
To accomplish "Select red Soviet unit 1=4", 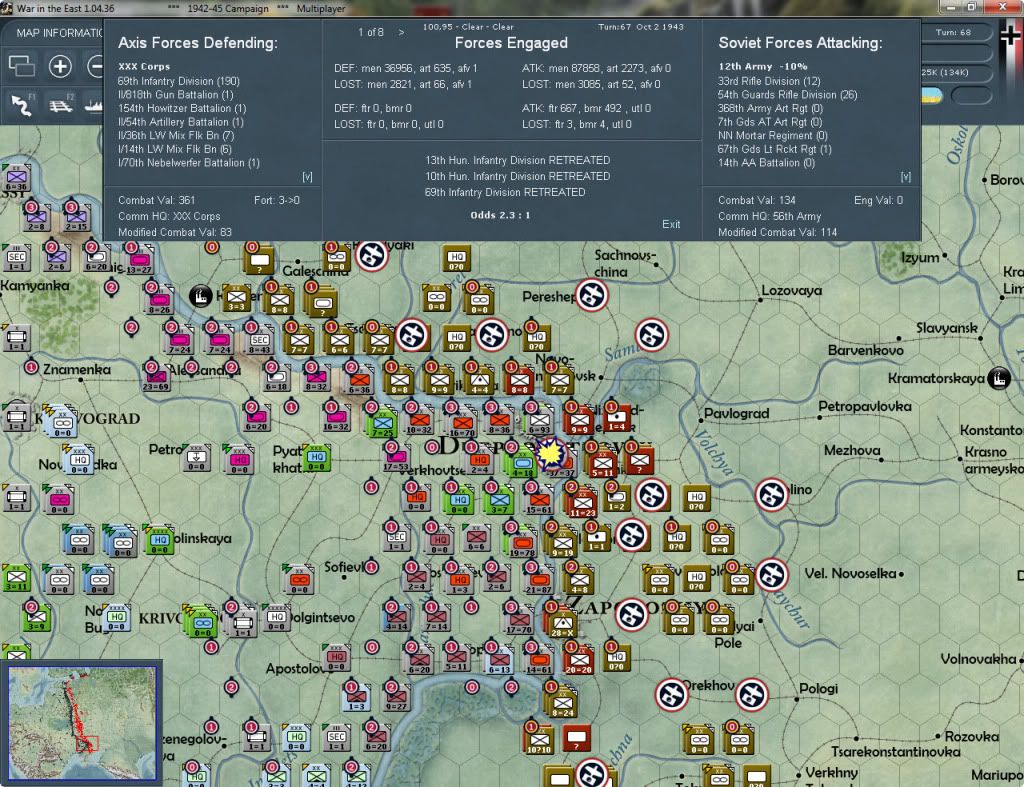I will 616,419.
